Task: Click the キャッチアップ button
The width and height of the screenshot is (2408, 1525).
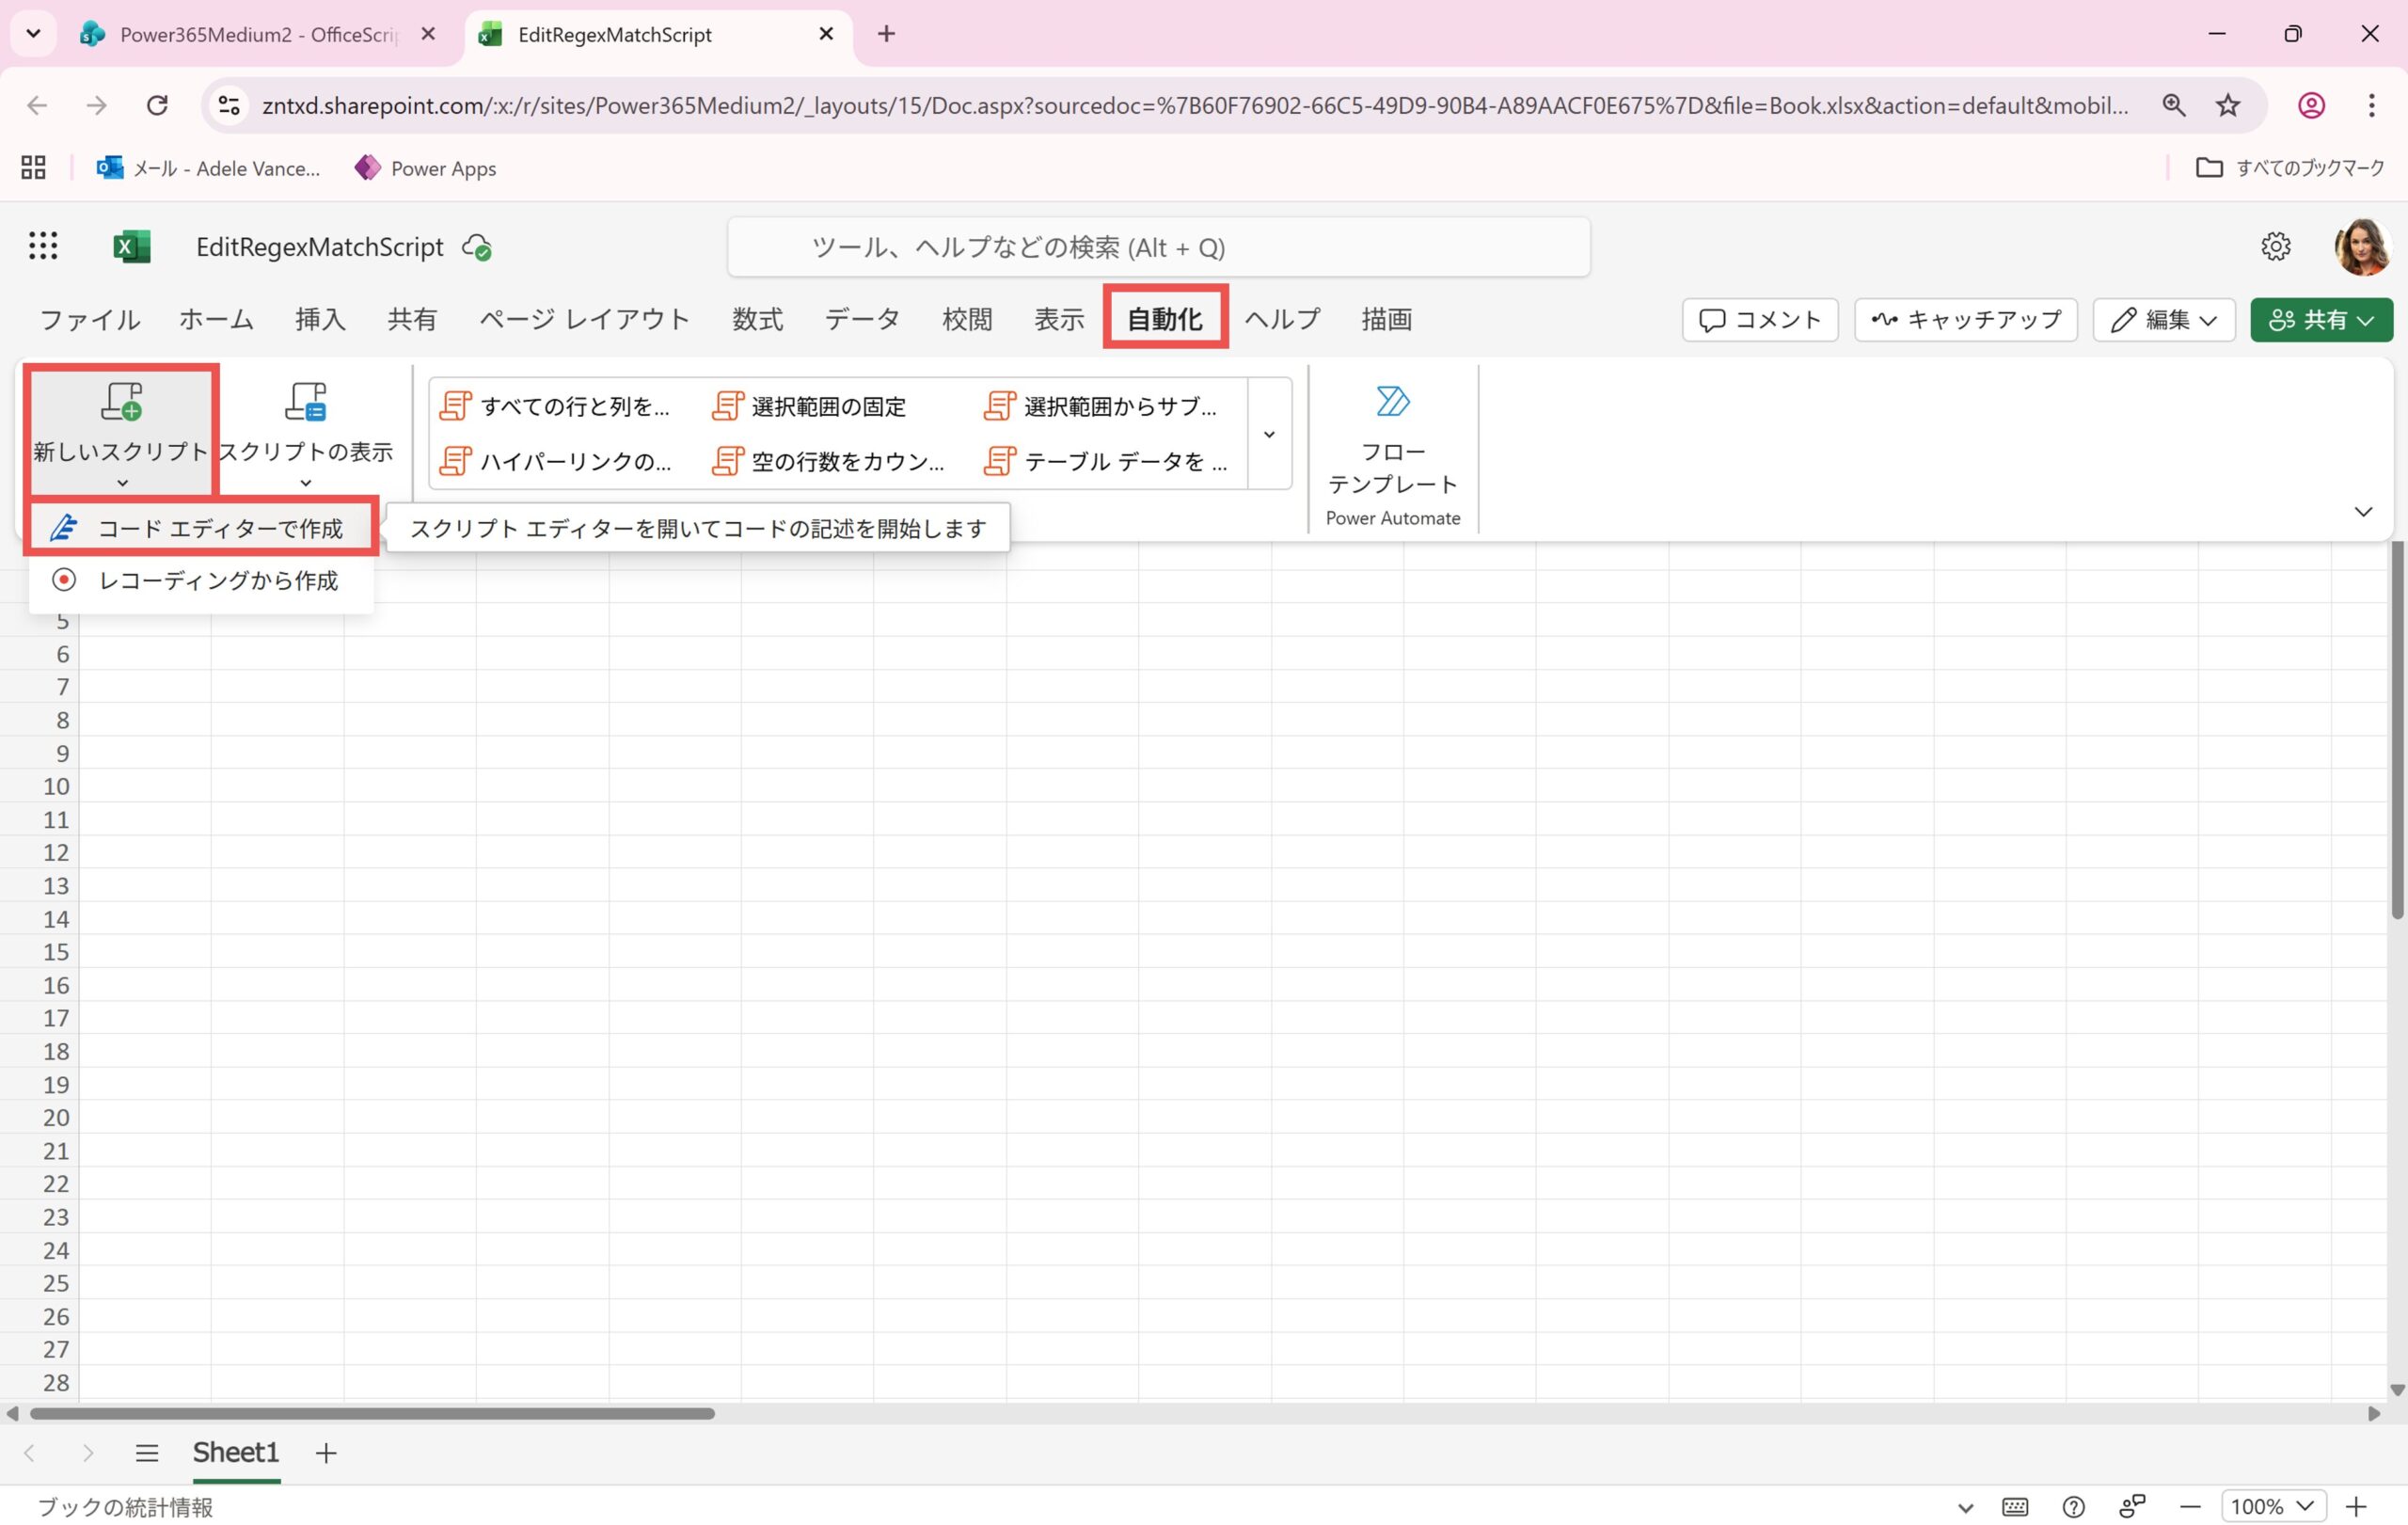Action: (x=1965, y=320)
